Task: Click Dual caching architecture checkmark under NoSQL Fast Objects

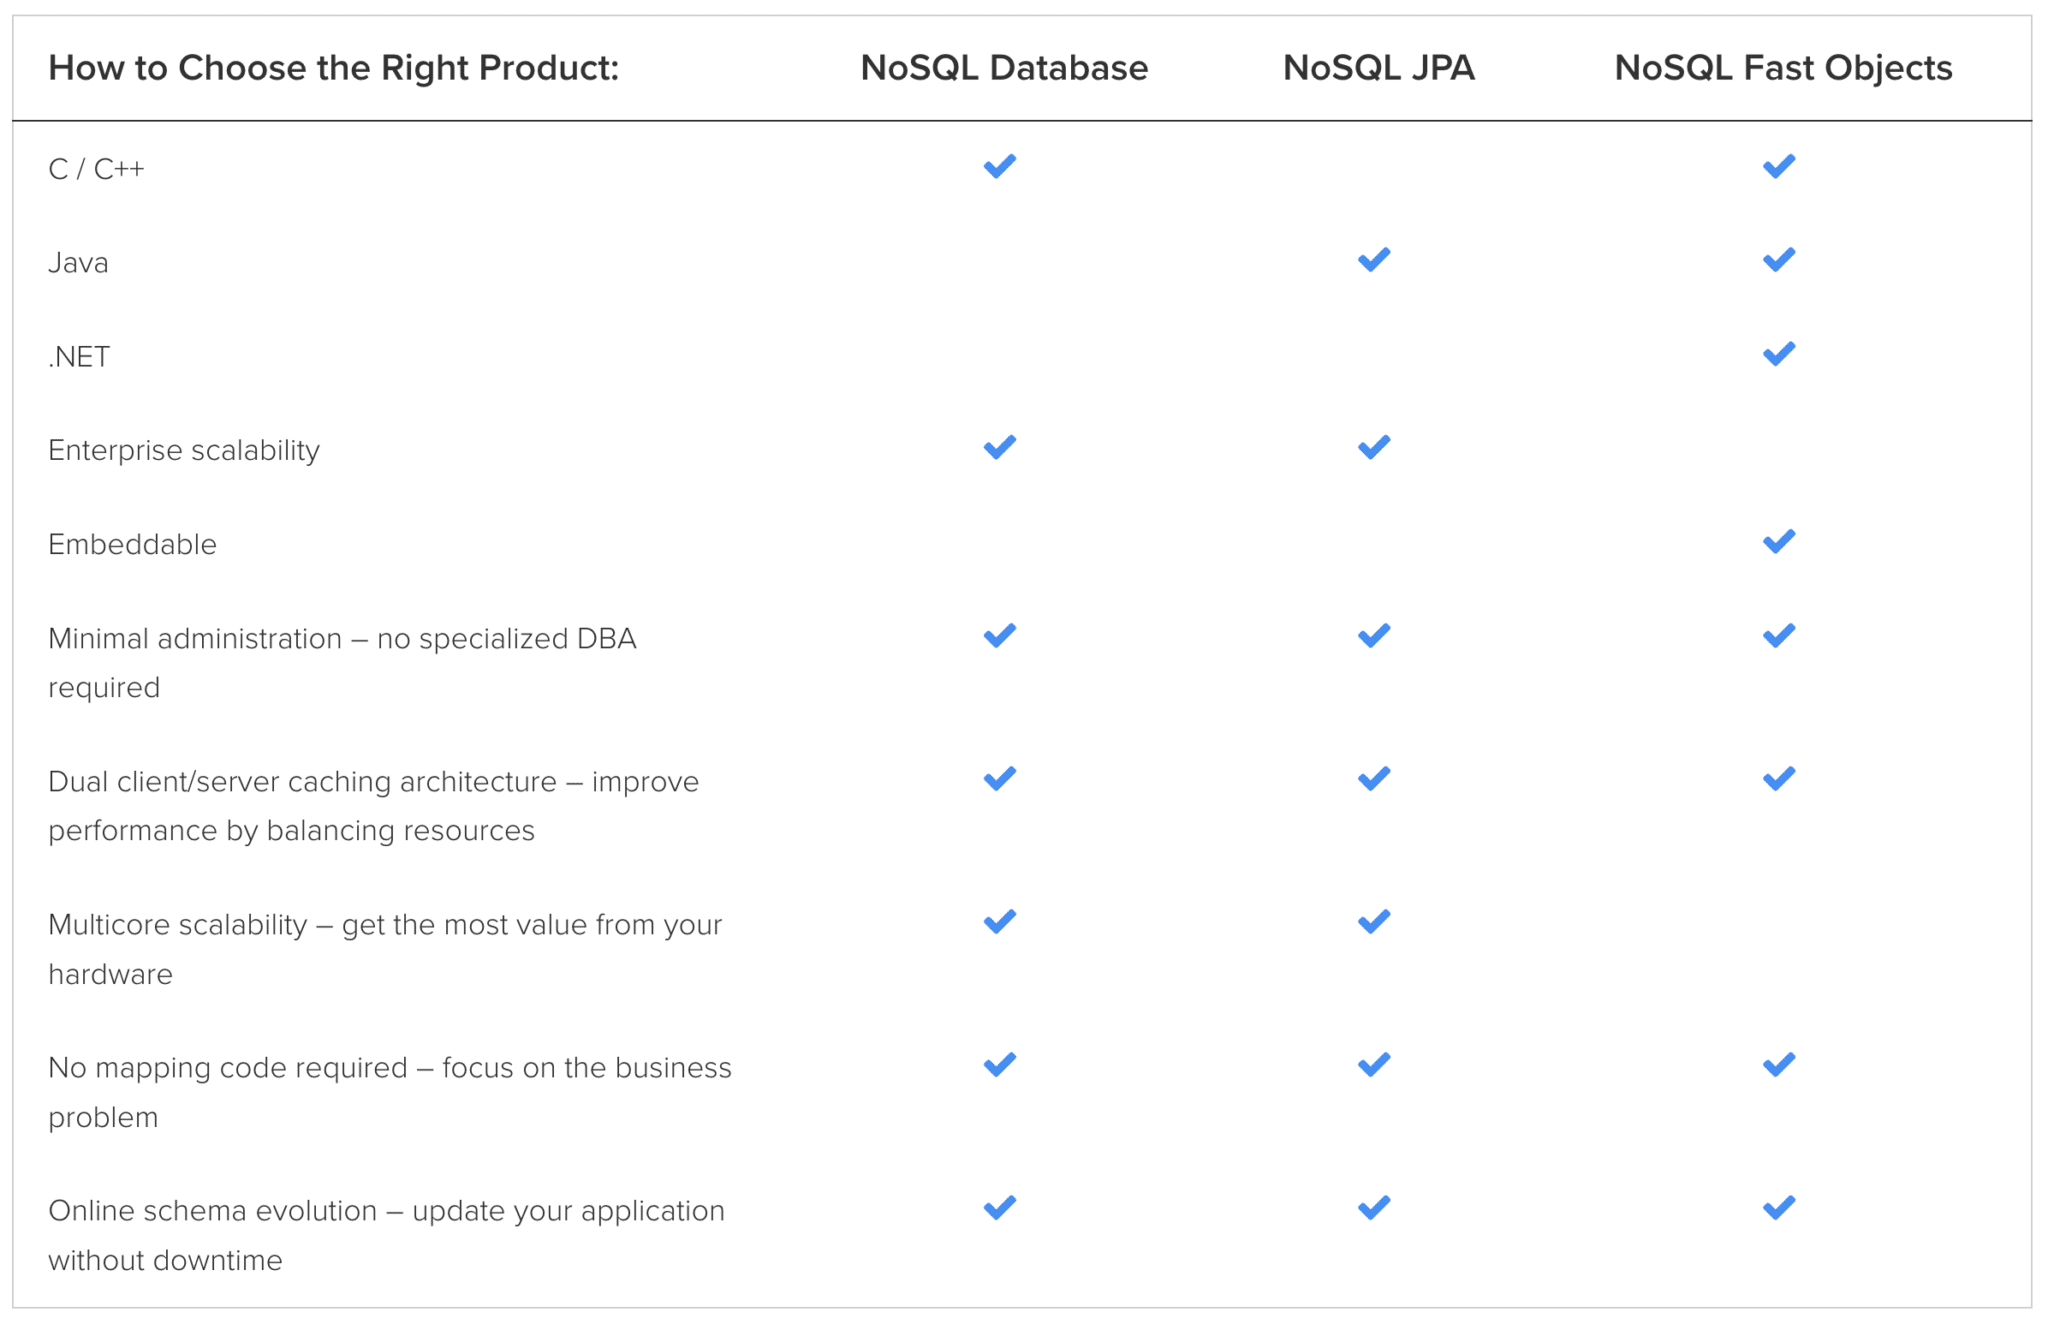Action: (1779, 779)
